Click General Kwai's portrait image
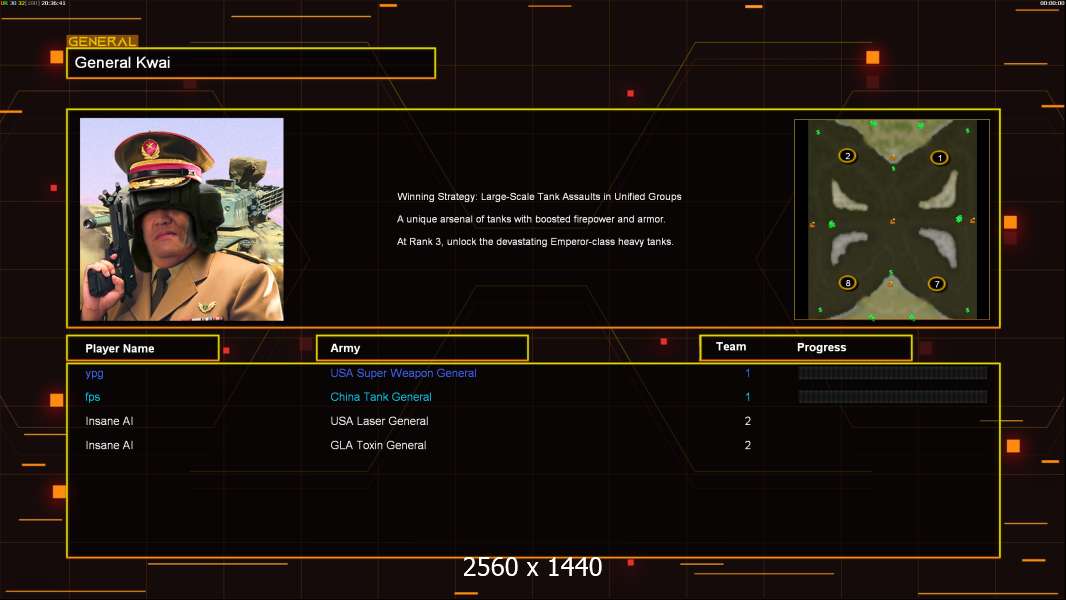Screen dimensions: 1066x600 pos(182,219)
